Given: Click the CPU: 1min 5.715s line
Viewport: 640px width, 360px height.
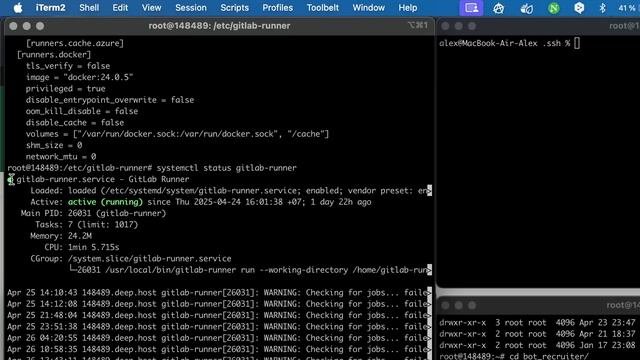Looking at the screenshot, I should click(x=82, y=247).
